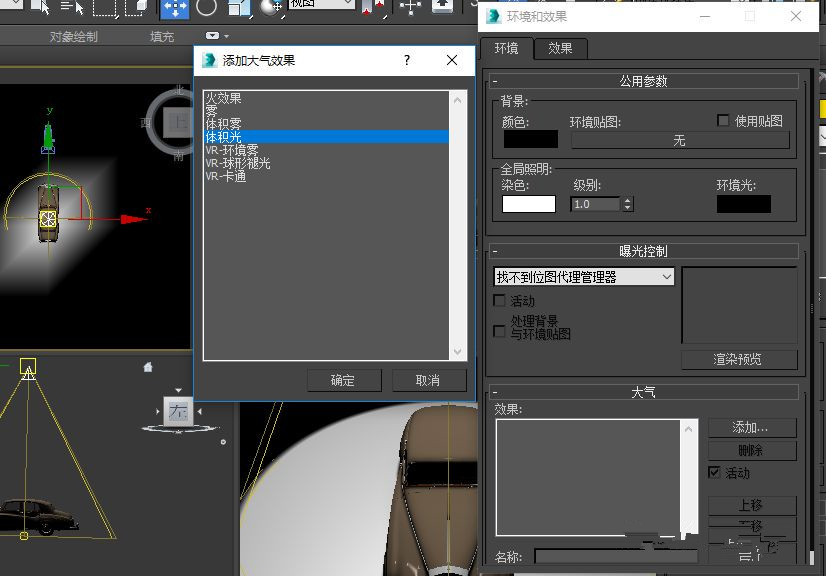Choose the Rectangular Selection Region tool
This screenshot has height=576, width=826.
coord(105,7)
